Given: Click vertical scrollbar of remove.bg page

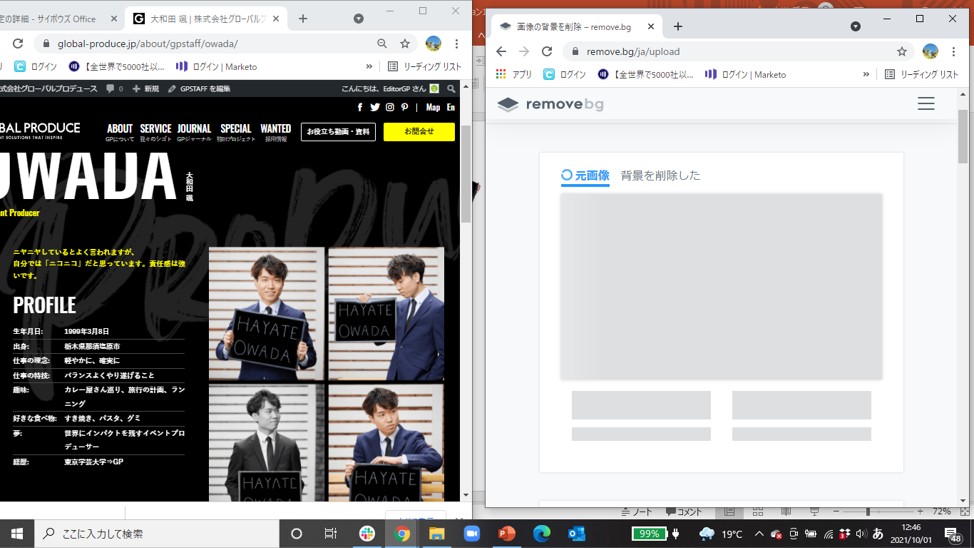Looking at the screenshot, I should 963,137.
